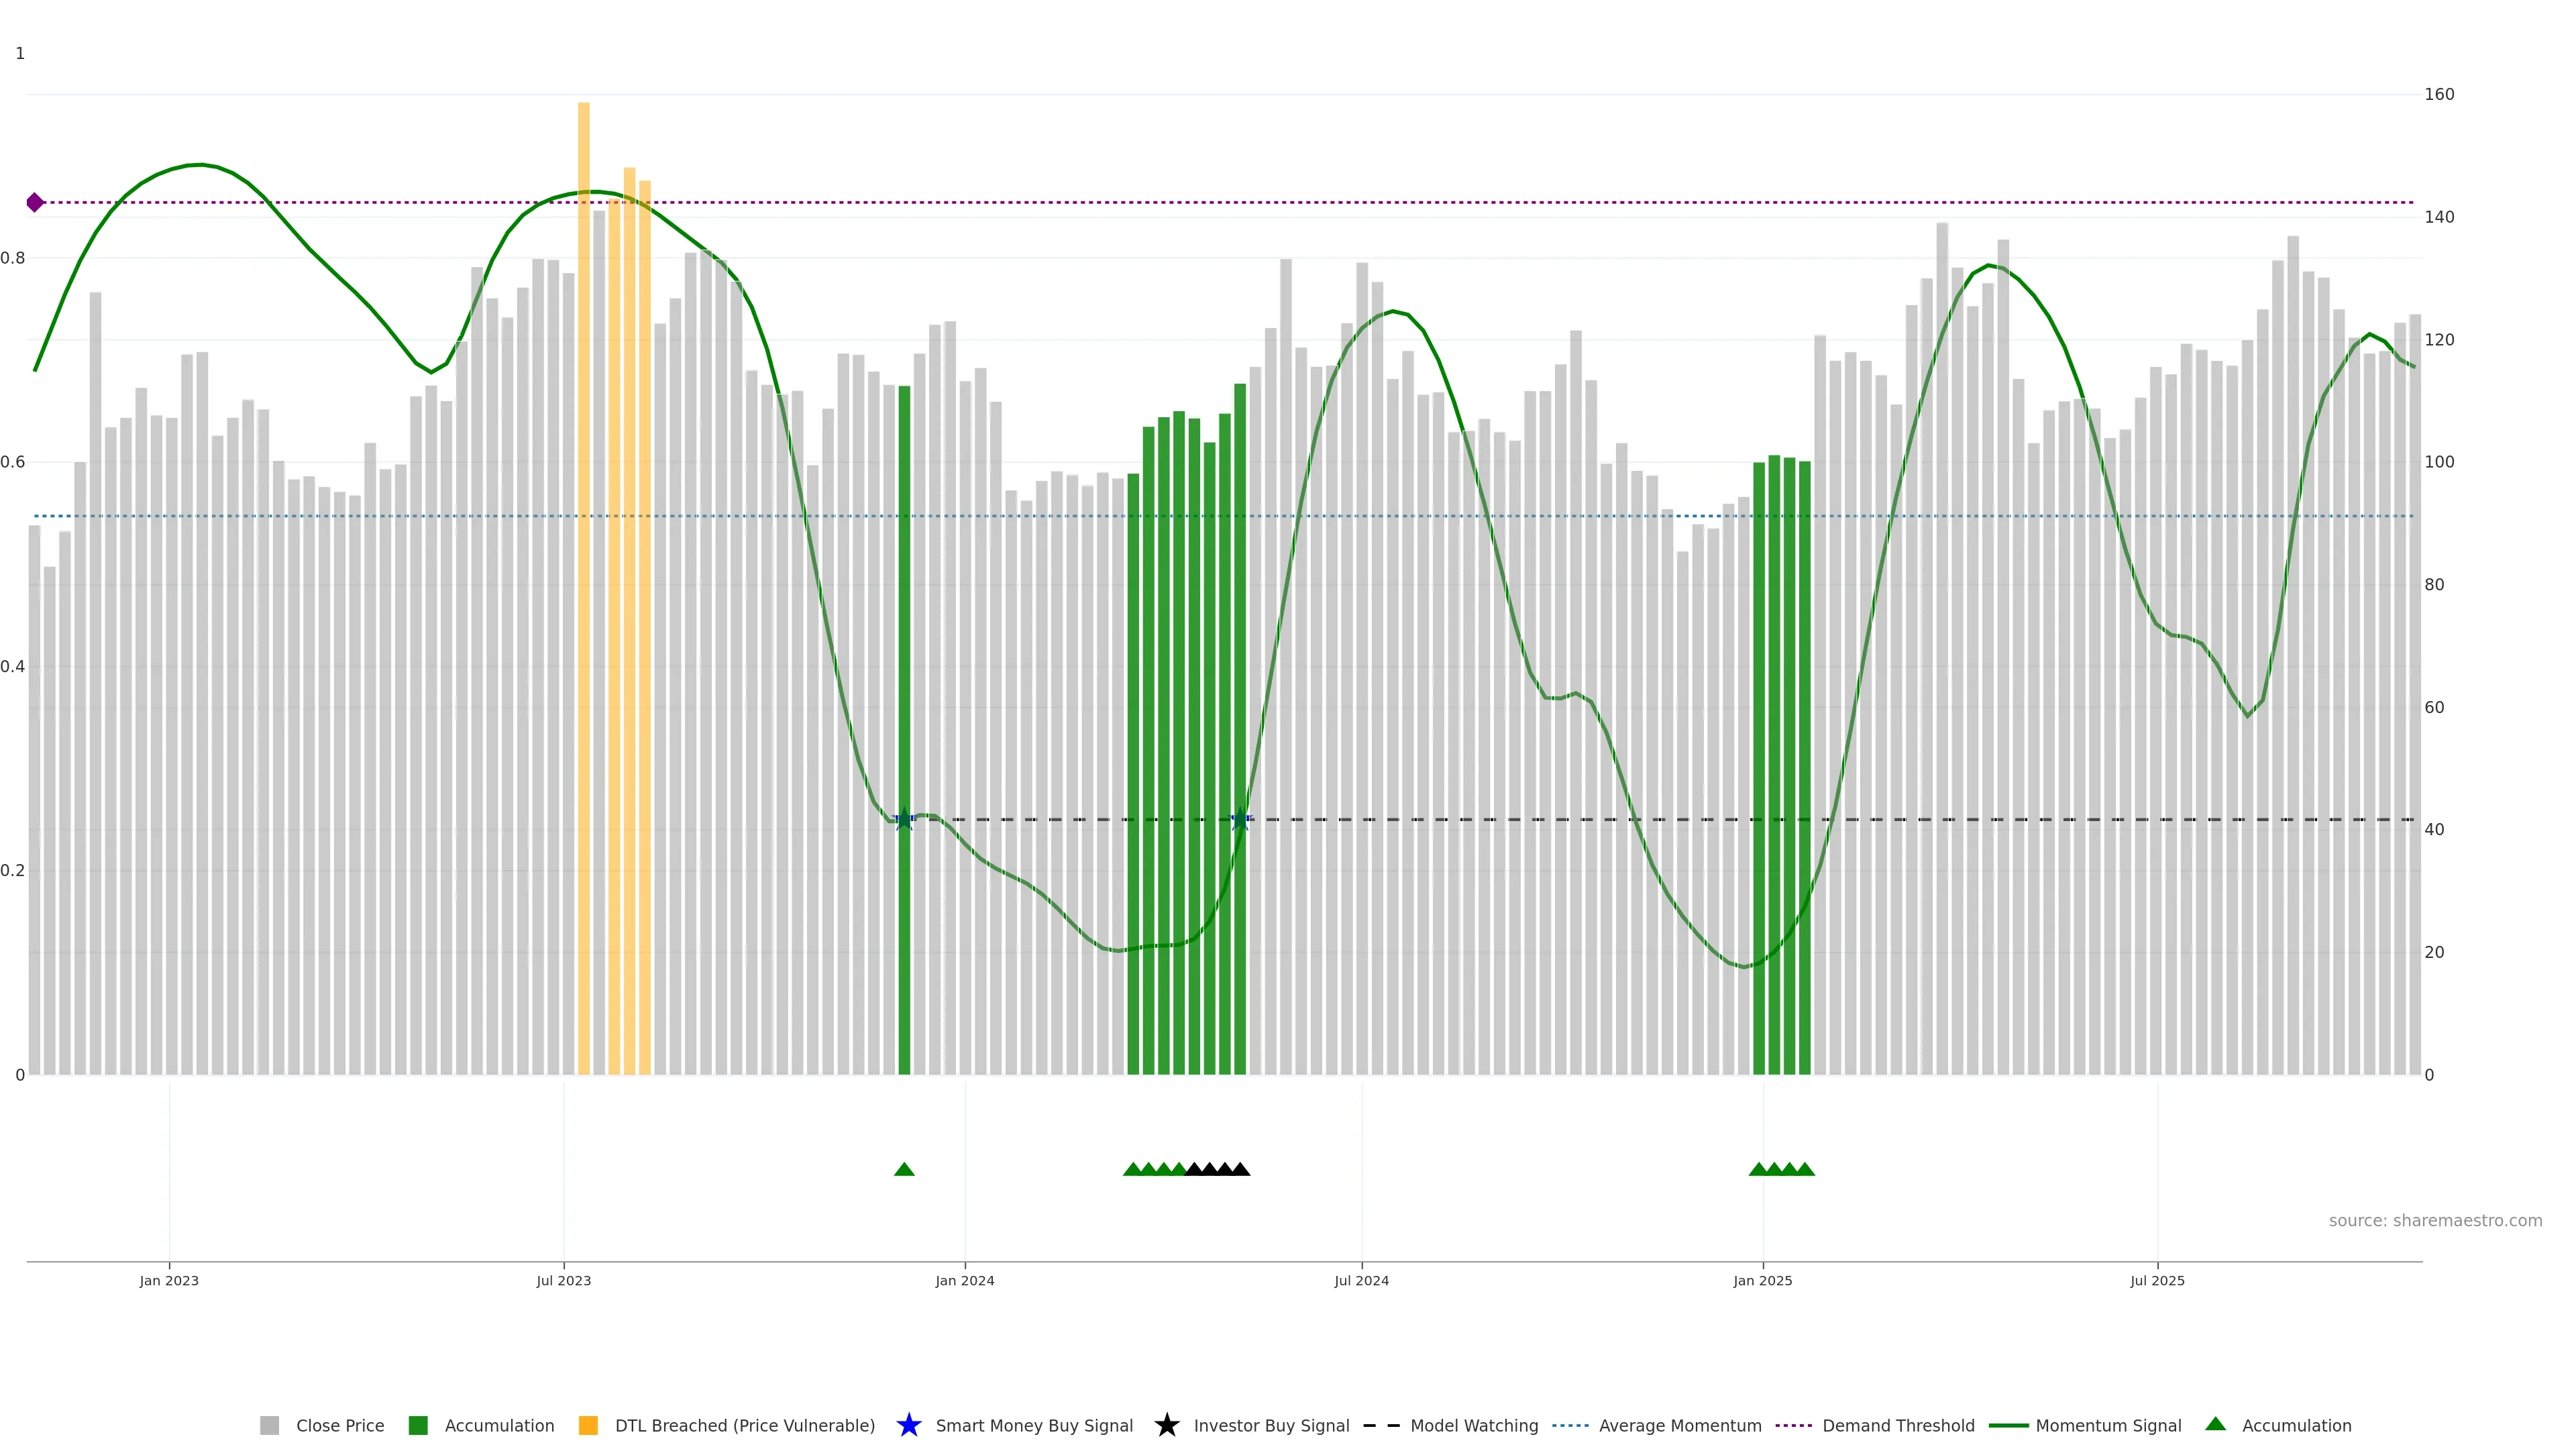Click the gray Close Price legend square
Screen dimensions: 2576x1449
(269, 1425)
